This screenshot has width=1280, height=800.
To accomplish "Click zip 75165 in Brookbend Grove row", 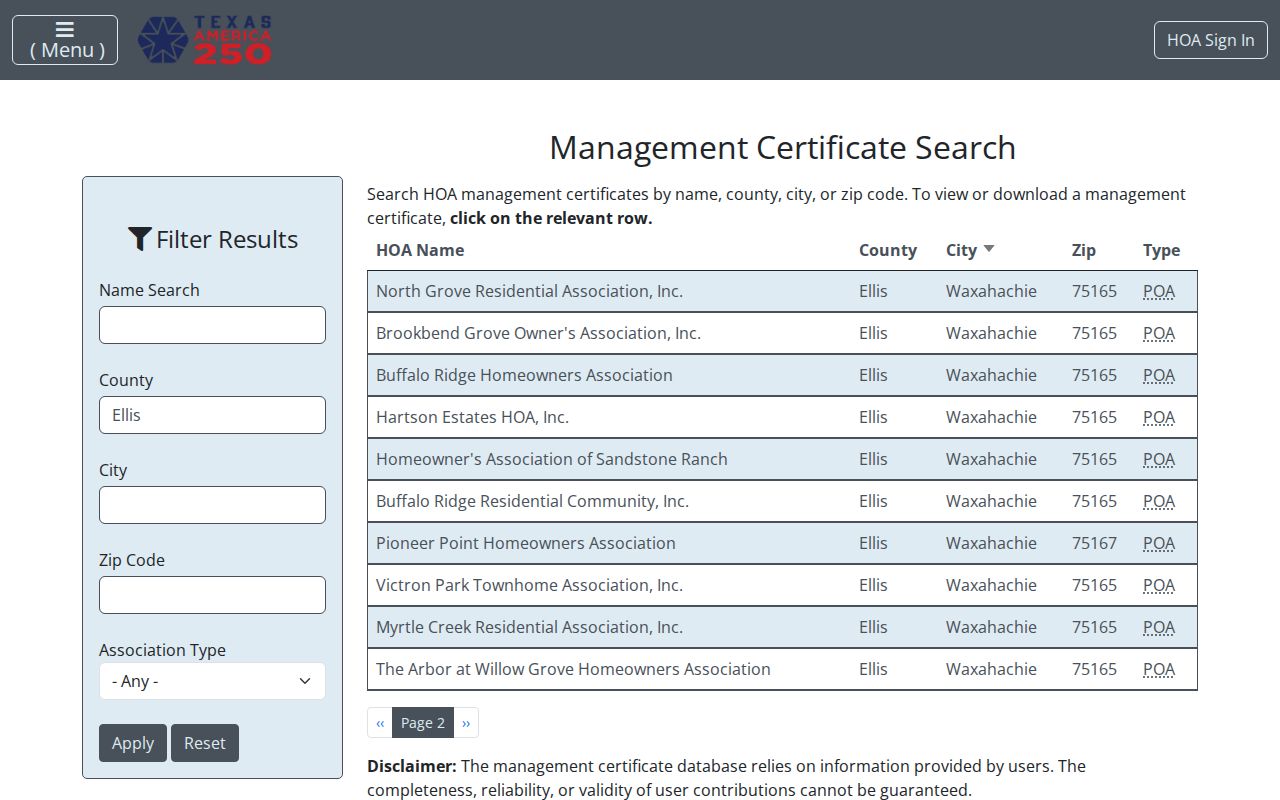I will click(1094, 333).
